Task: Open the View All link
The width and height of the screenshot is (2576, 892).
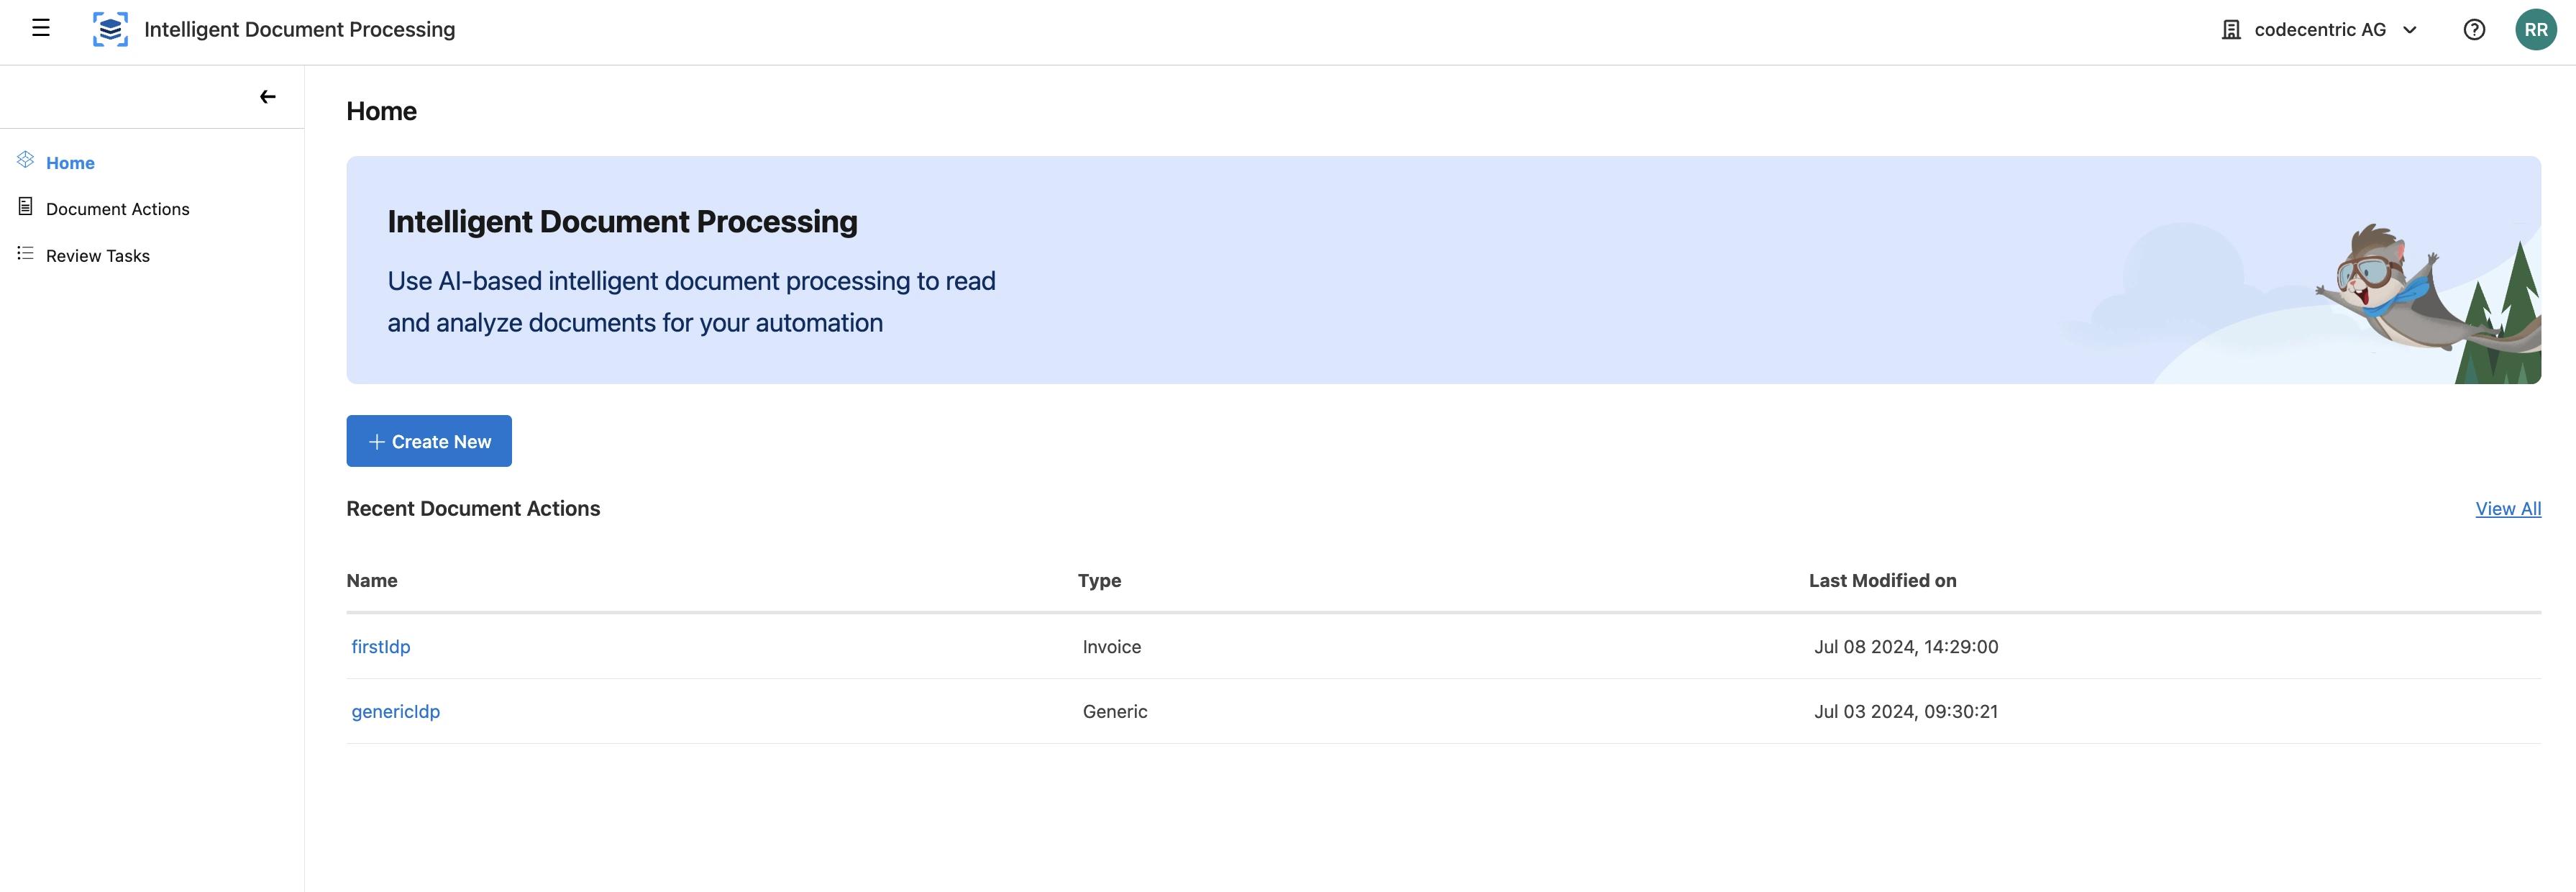Action: tap(2507, 508)
